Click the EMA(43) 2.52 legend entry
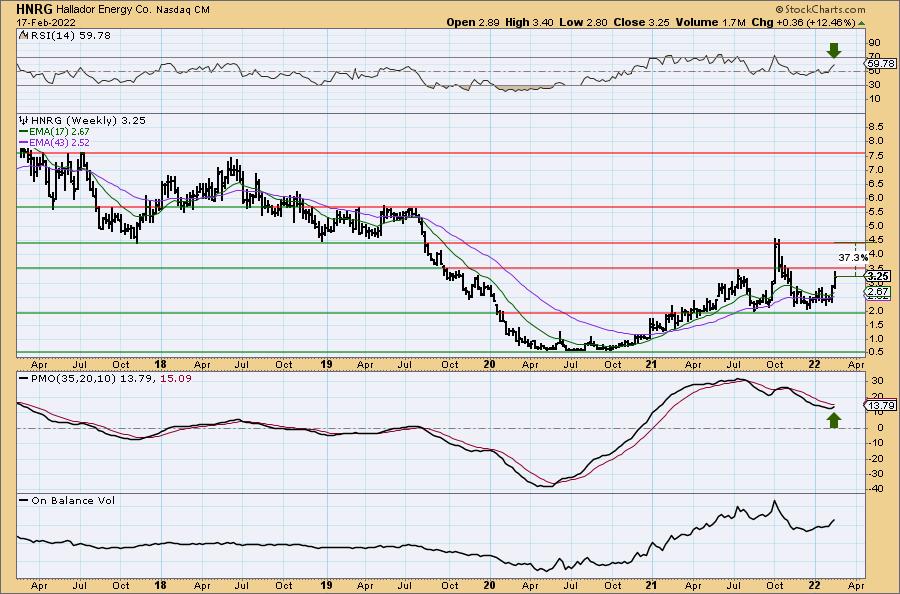The height and width of the screenshot is (594, 900). point(59,142)
